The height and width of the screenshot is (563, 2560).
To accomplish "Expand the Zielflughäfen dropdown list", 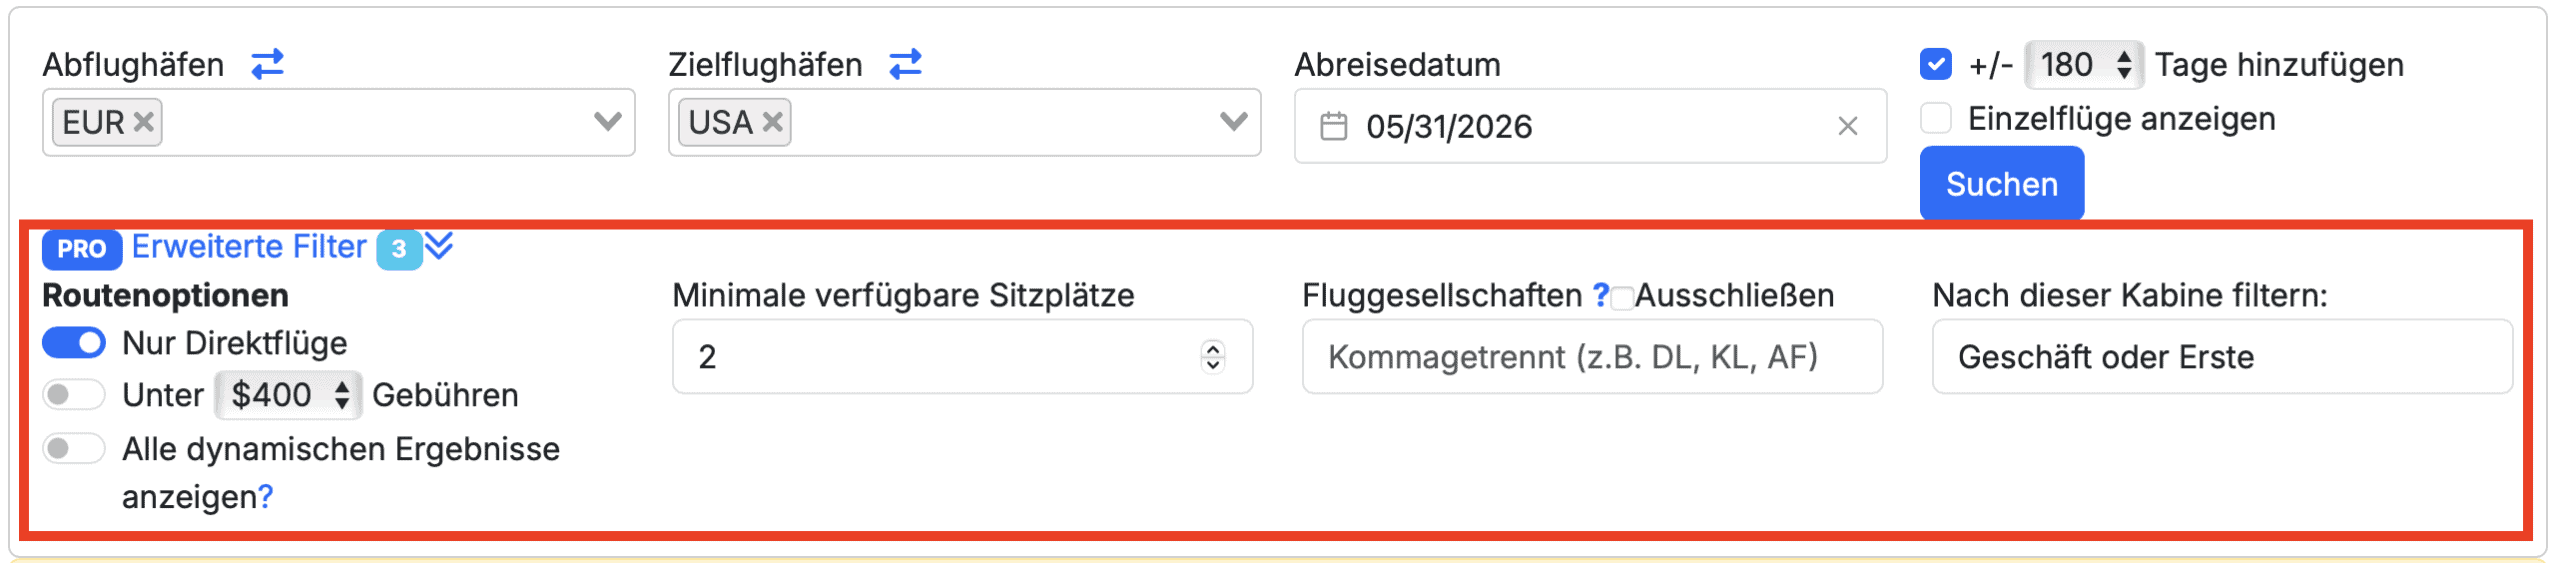I will (x=1233, y=122).
